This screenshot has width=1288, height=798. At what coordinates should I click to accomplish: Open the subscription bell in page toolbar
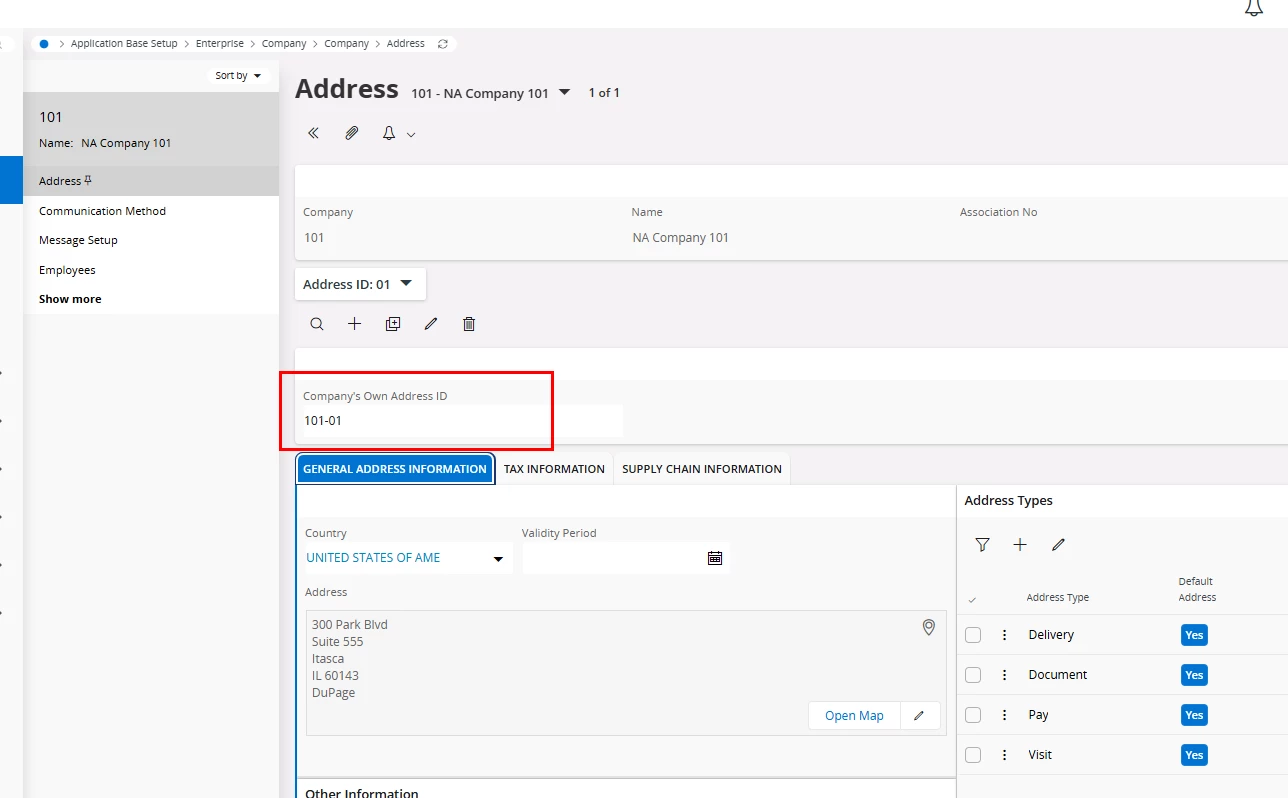389,133
